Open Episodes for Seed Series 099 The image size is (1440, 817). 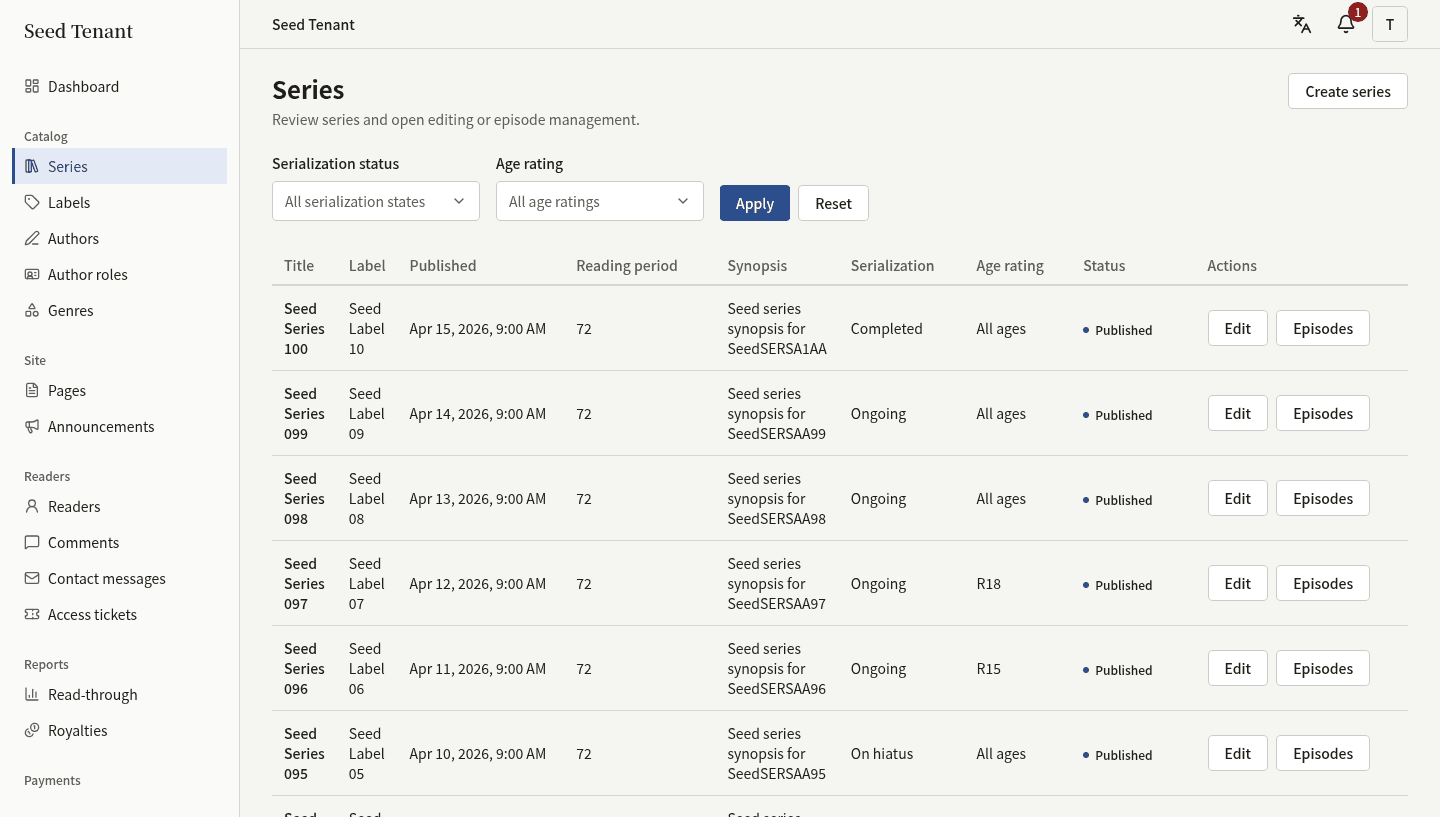coord(1323,413)
